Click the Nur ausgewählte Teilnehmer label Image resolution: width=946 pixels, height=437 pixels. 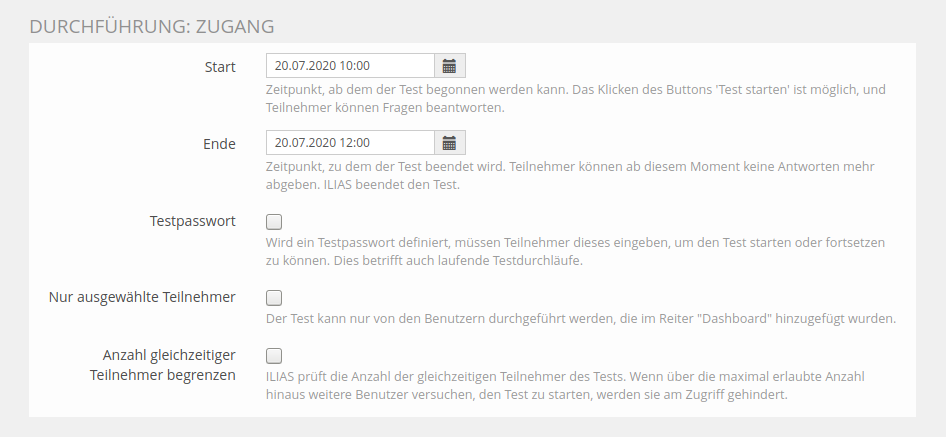point(142,297)
